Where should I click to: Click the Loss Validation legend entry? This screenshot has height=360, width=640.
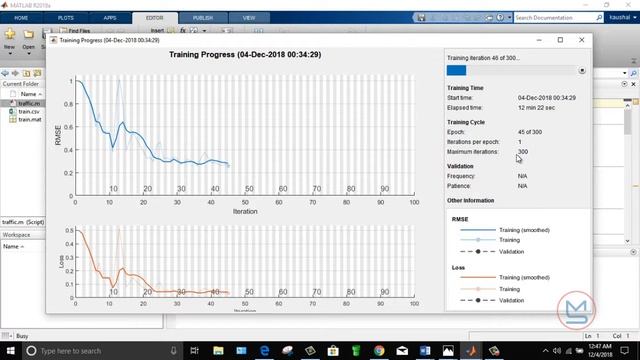pyautogui.click(x=492, y=300)
